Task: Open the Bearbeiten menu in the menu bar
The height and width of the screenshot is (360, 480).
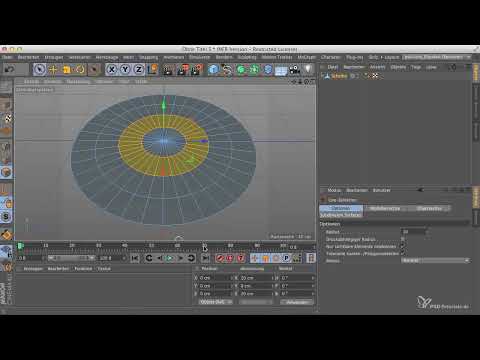Action: click(x=28, y=57)
